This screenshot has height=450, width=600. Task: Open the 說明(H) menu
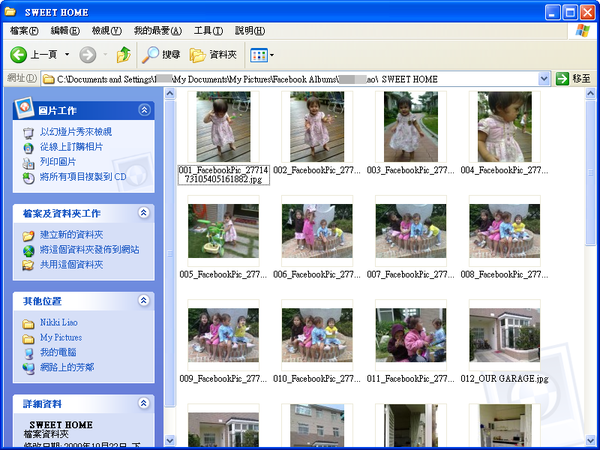click(x=250, y=31)
